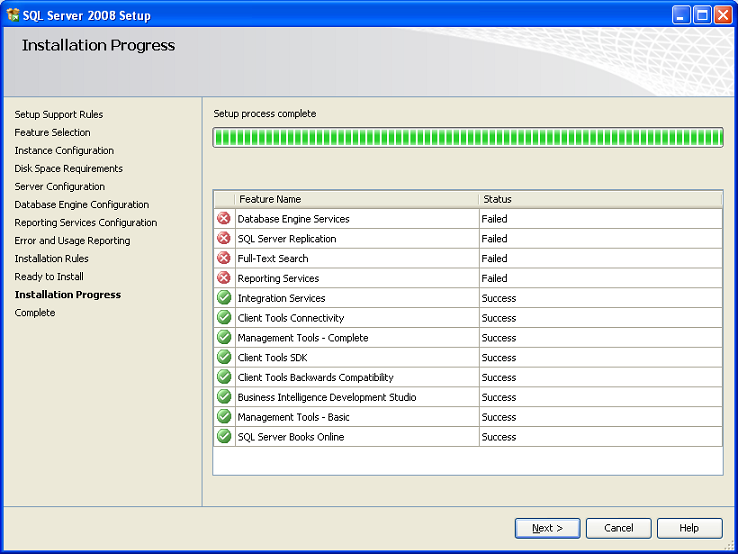Maximize the Setup window
The image size is (738, 554).
(x=702, y=15)
